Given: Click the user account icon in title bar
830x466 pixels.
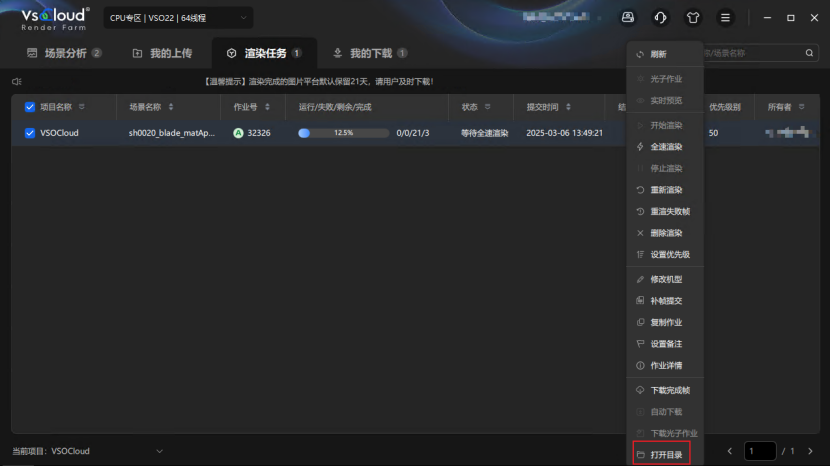Looking at the screenshot, I should point(627,18).
